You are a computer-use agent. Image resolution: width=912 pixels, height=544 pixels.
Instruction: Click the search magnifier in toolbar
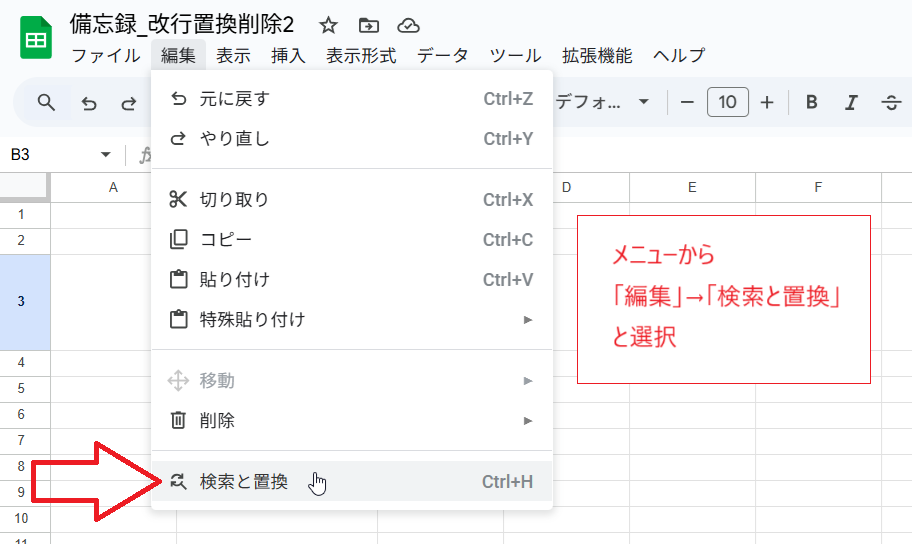(x=47, y=103)
